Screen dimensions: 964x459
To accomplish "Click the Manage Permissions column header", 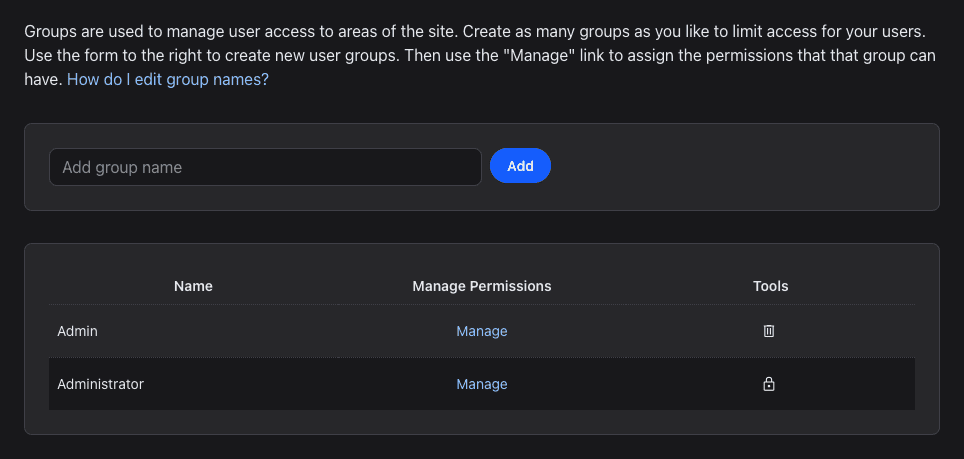I will 481,286.
